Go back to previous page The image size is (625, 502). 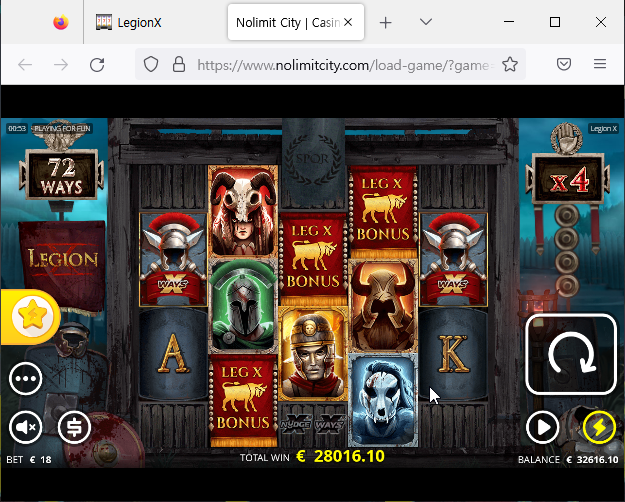pyautogui.click(x=25, y=64)
